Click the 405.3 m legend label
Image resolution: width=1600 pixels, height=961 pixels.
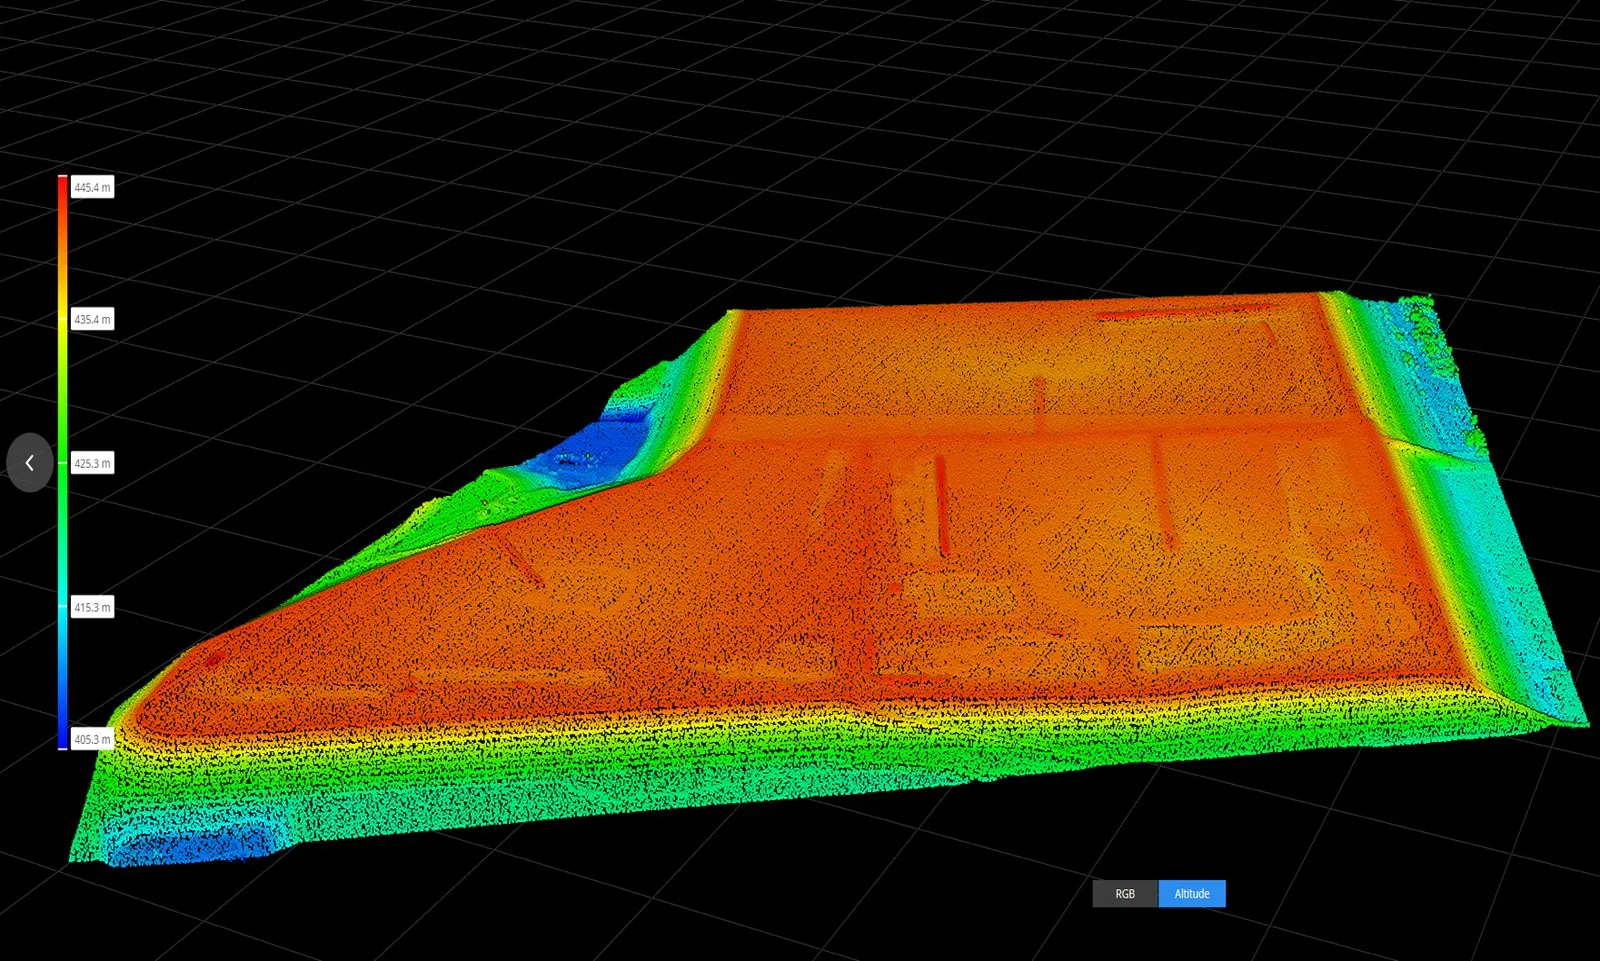pos(92,739)
